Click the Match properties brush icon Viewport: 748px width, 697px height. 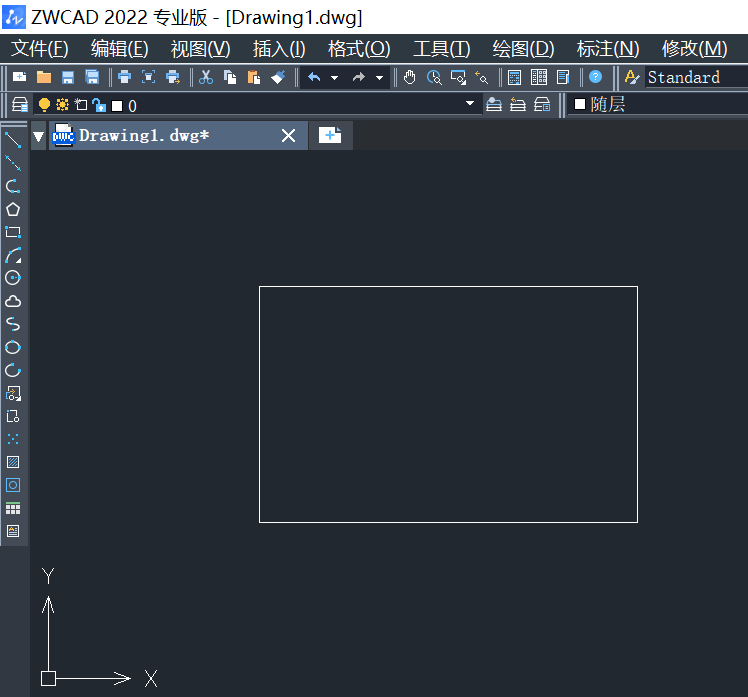pyautogui.click(x=278, y=77)
